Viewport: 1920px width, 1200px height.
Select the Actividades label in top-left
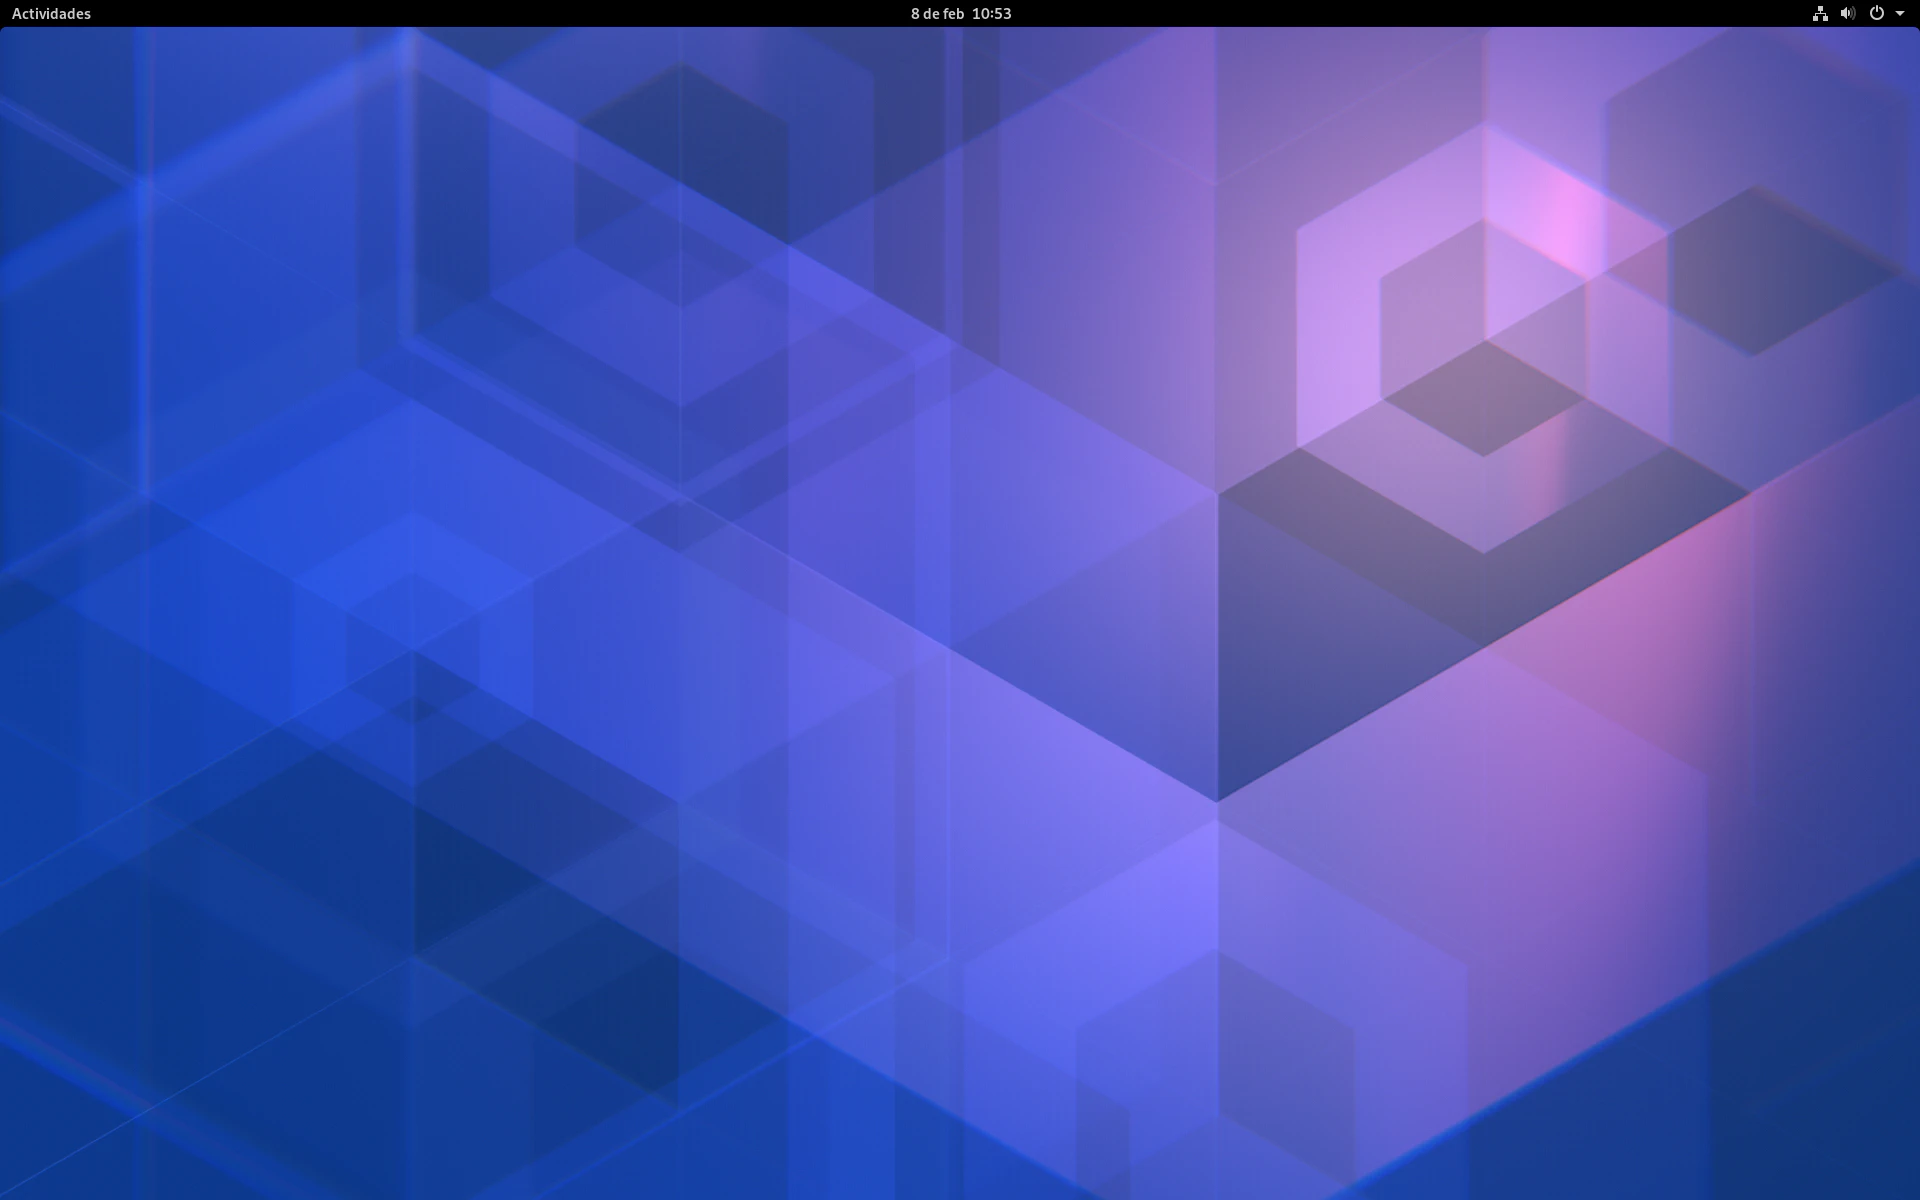point(51,13)
